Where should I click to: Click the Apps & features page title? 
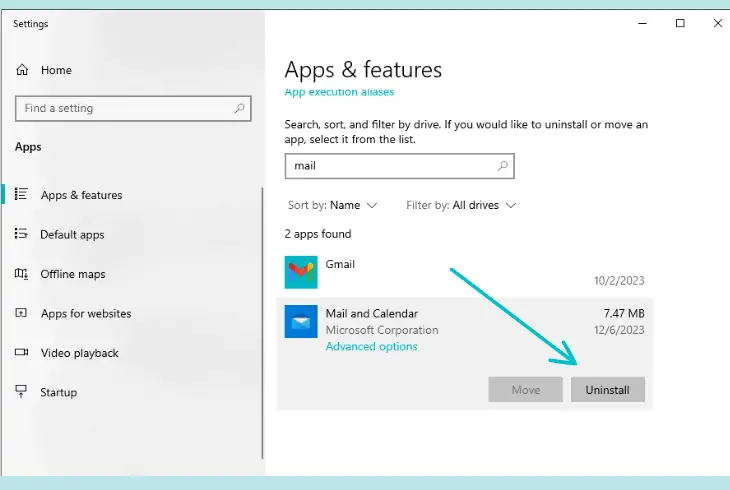pos(363,70)
